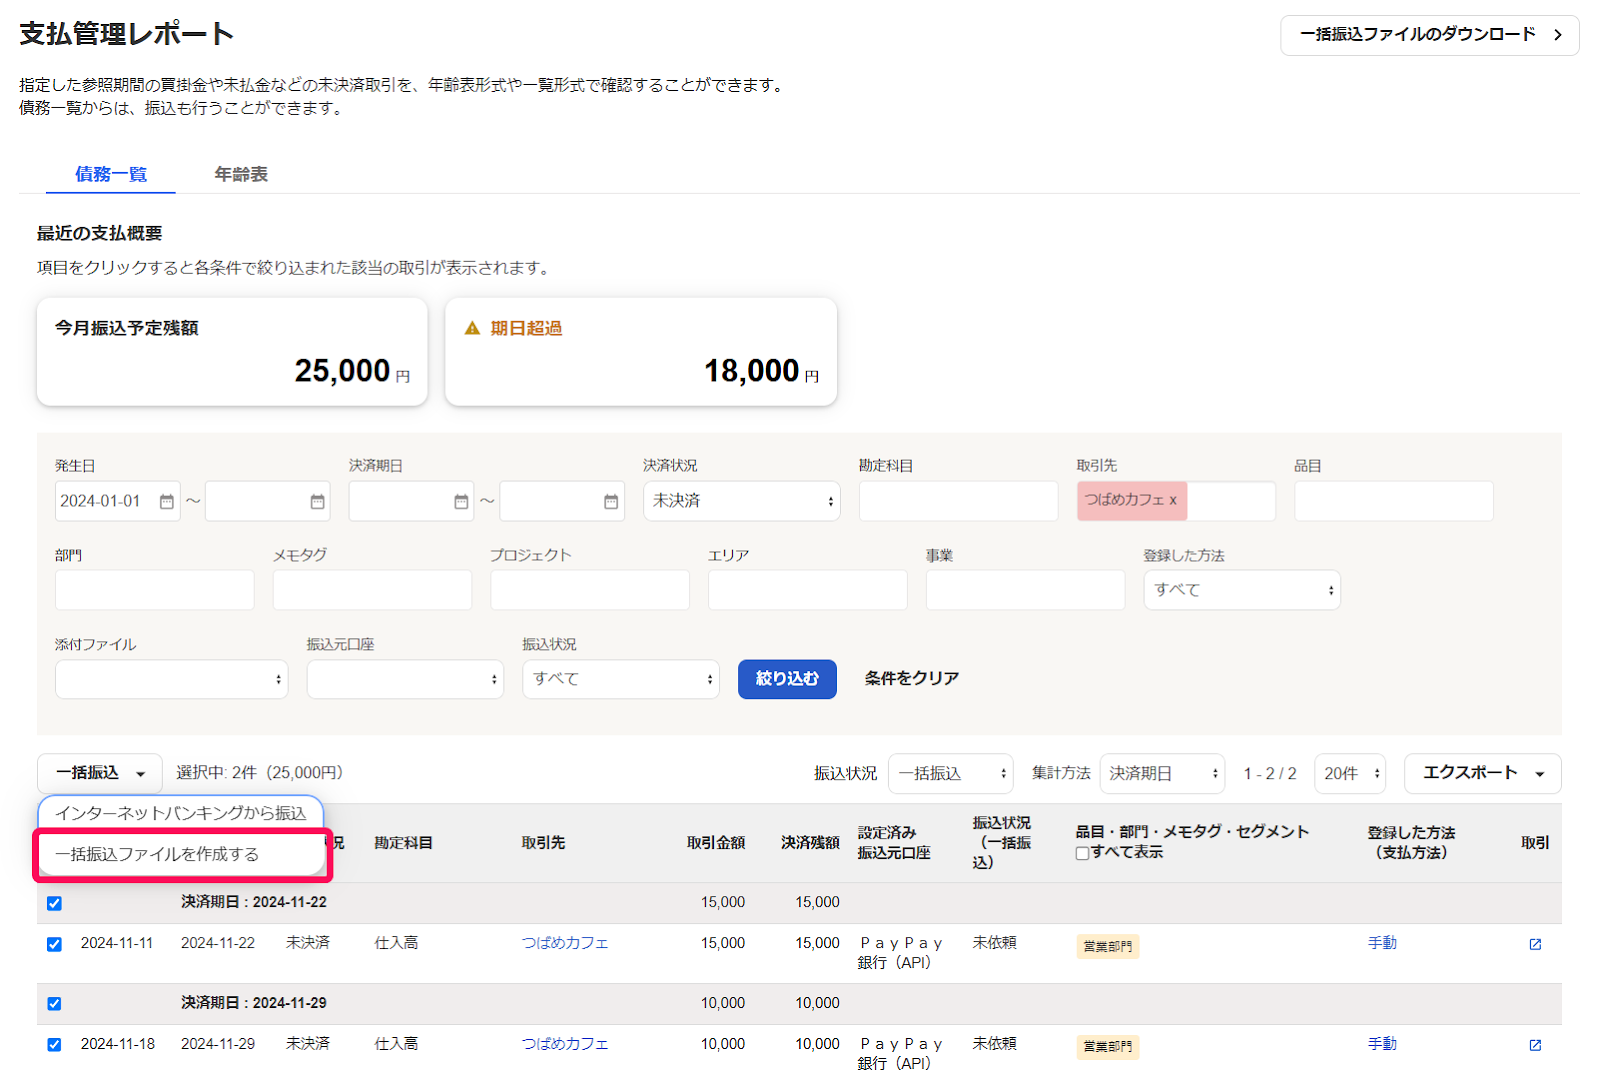Open the 振込元口座 filter dropdown
The width and height of the screenshot is (1600, 1078).
405,679
